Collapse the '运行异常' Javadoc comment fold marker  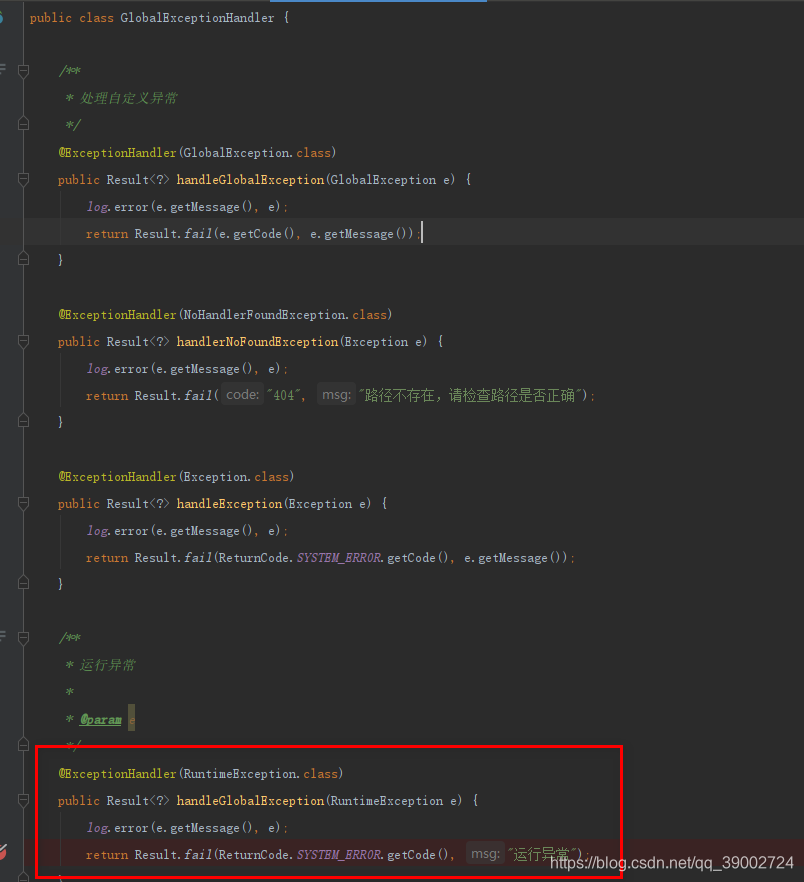point(24,638)
